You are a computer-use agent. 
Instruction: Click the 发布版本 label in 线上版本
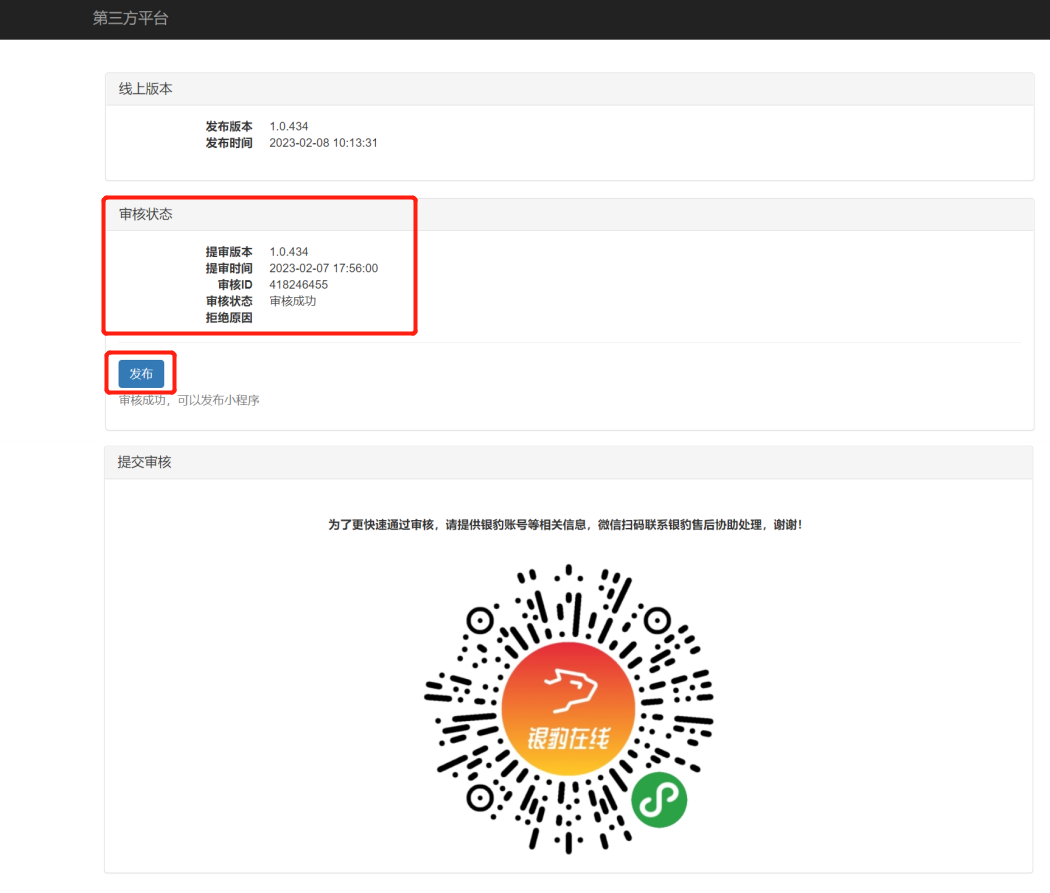229,127
